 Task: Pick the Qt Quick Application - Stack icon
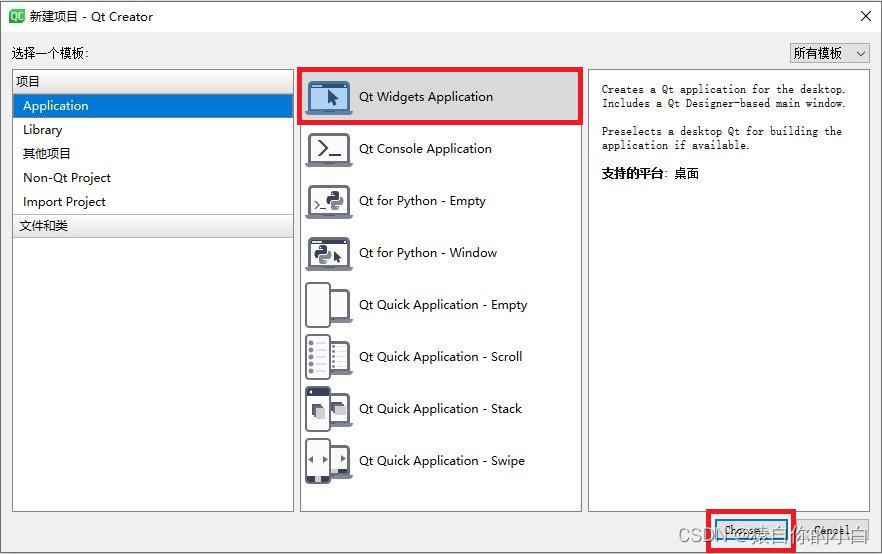[x=328, y=409]
